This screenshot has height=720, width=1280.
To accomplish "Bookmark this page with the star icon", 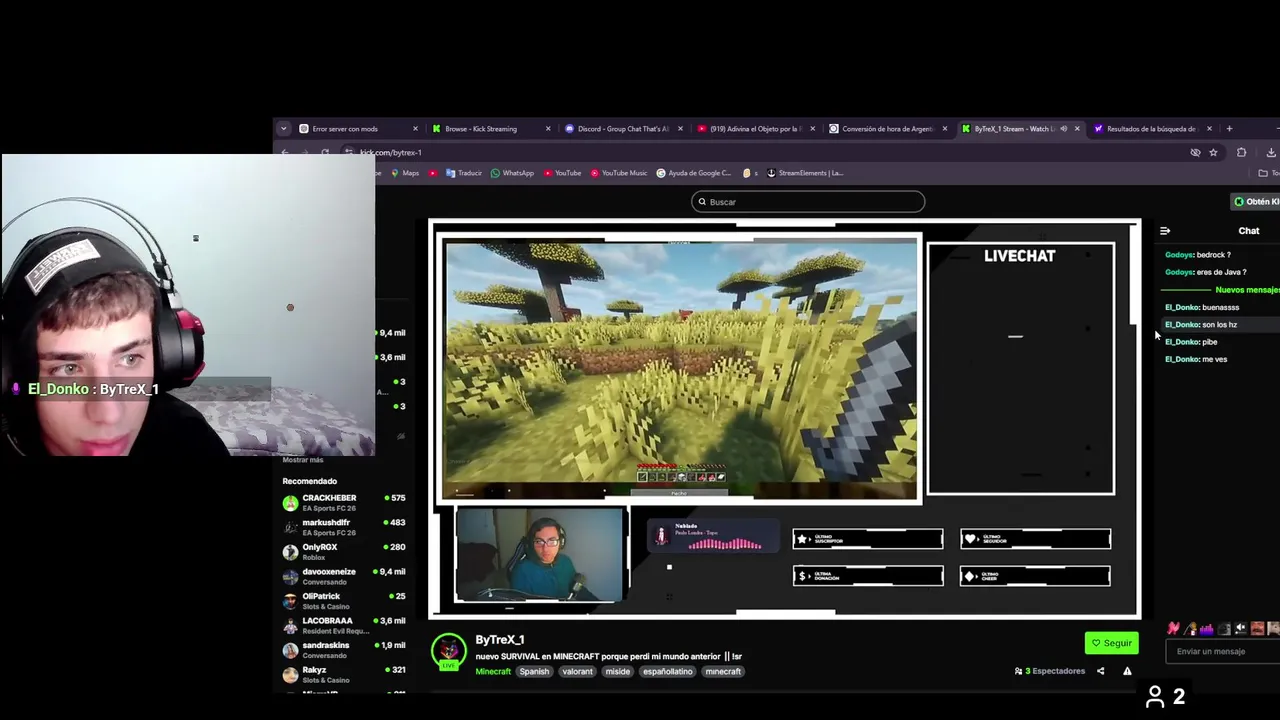I will click(1213, 152).
